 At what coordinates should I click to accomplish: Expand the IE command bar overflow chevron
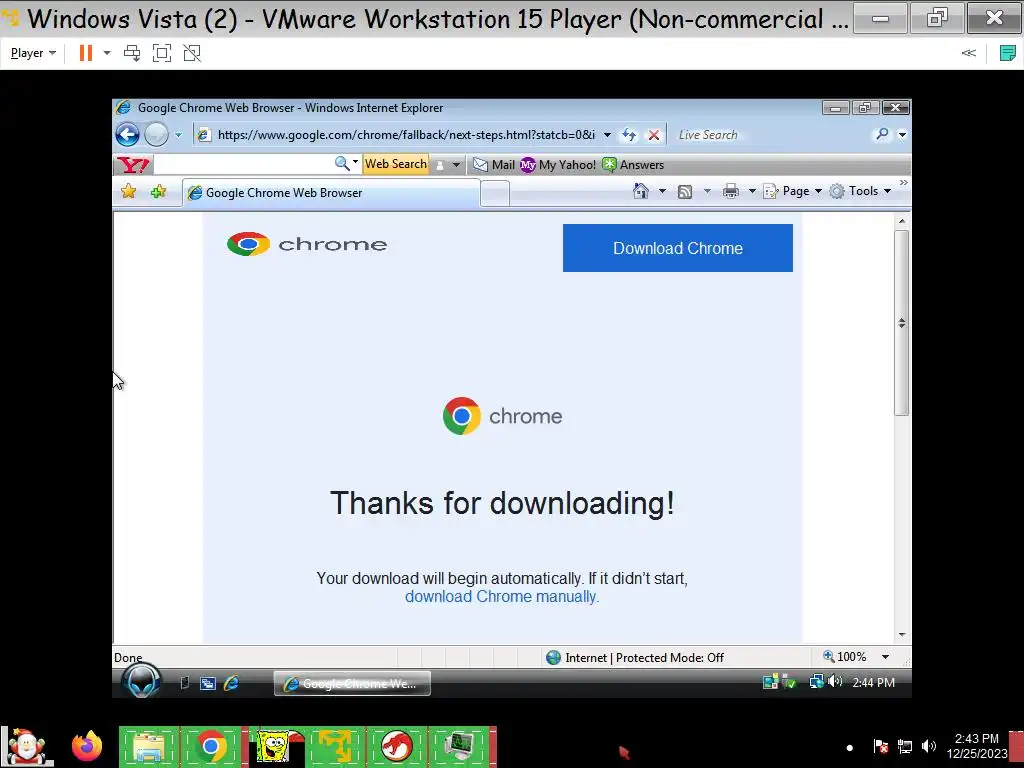coord(903,183)
